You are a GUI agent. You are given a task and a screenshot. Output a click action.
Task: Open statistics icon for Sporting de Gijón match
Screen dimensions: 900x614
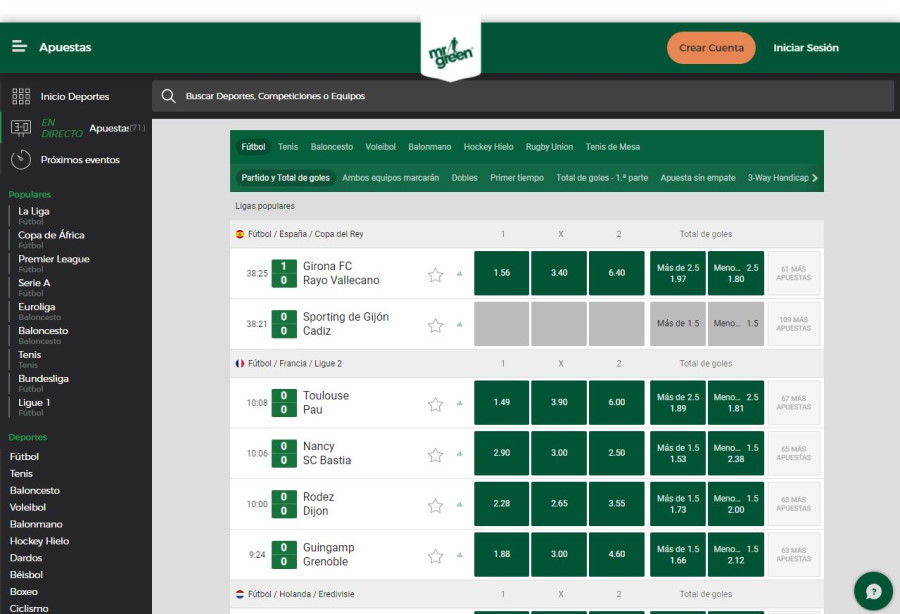point(460,324)
